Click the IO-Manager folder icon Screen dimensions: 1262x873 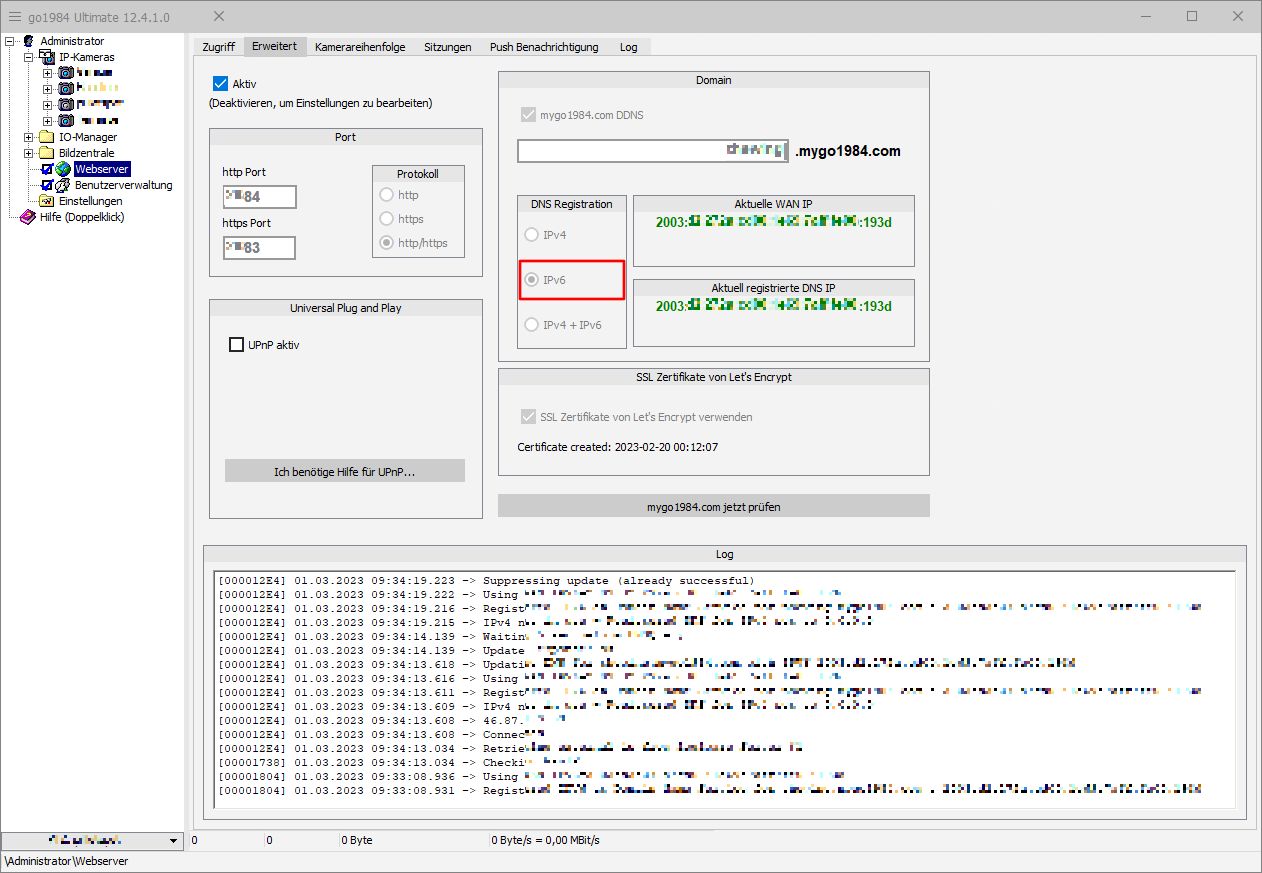pyautogui.click(x=47, y=137)
